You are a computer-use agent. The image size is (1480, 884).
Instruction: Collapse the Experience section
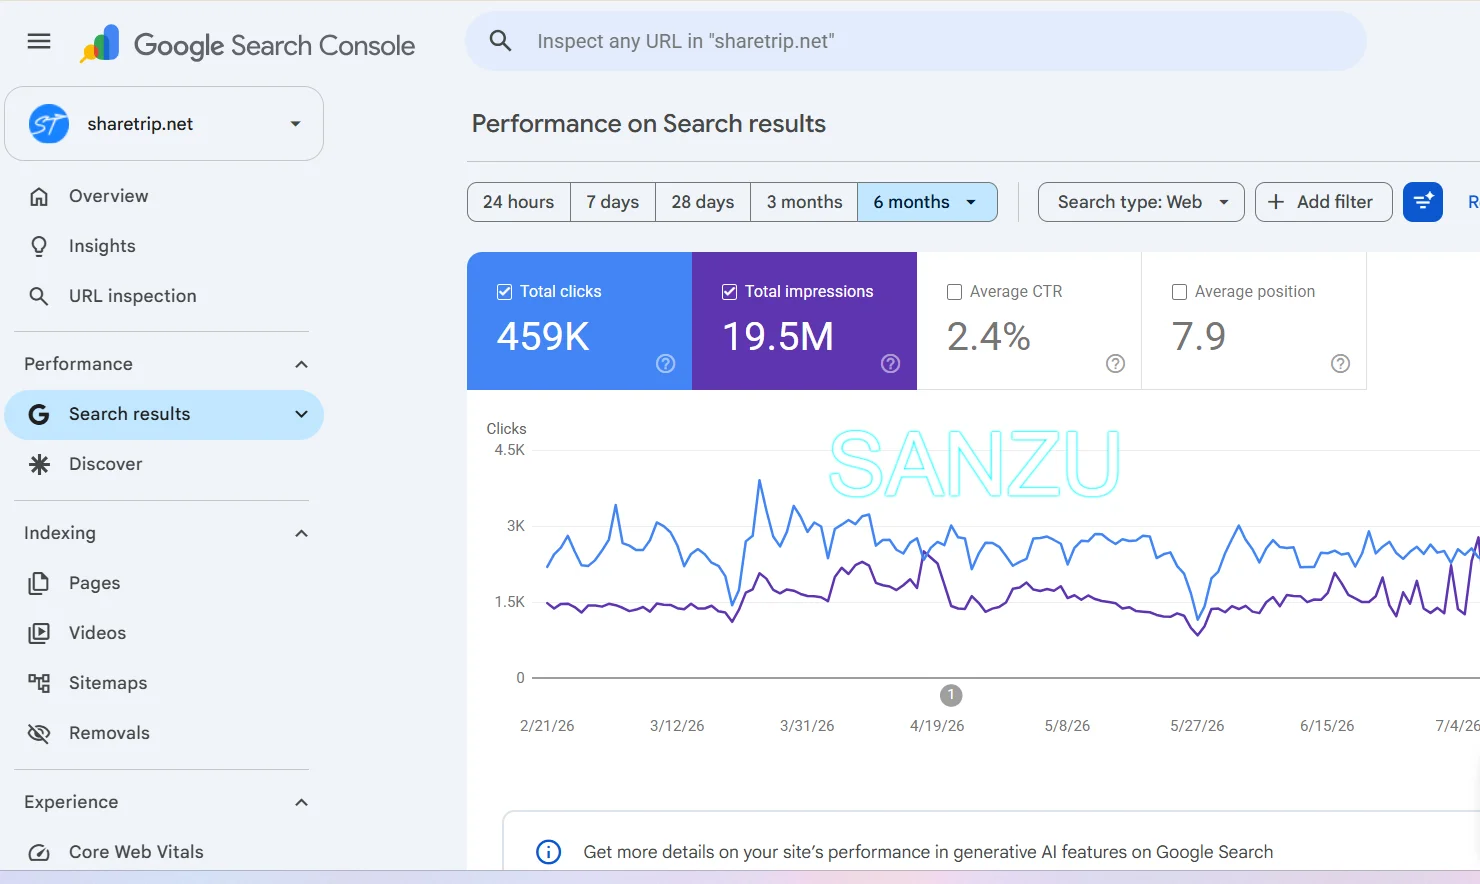[301, 802]
